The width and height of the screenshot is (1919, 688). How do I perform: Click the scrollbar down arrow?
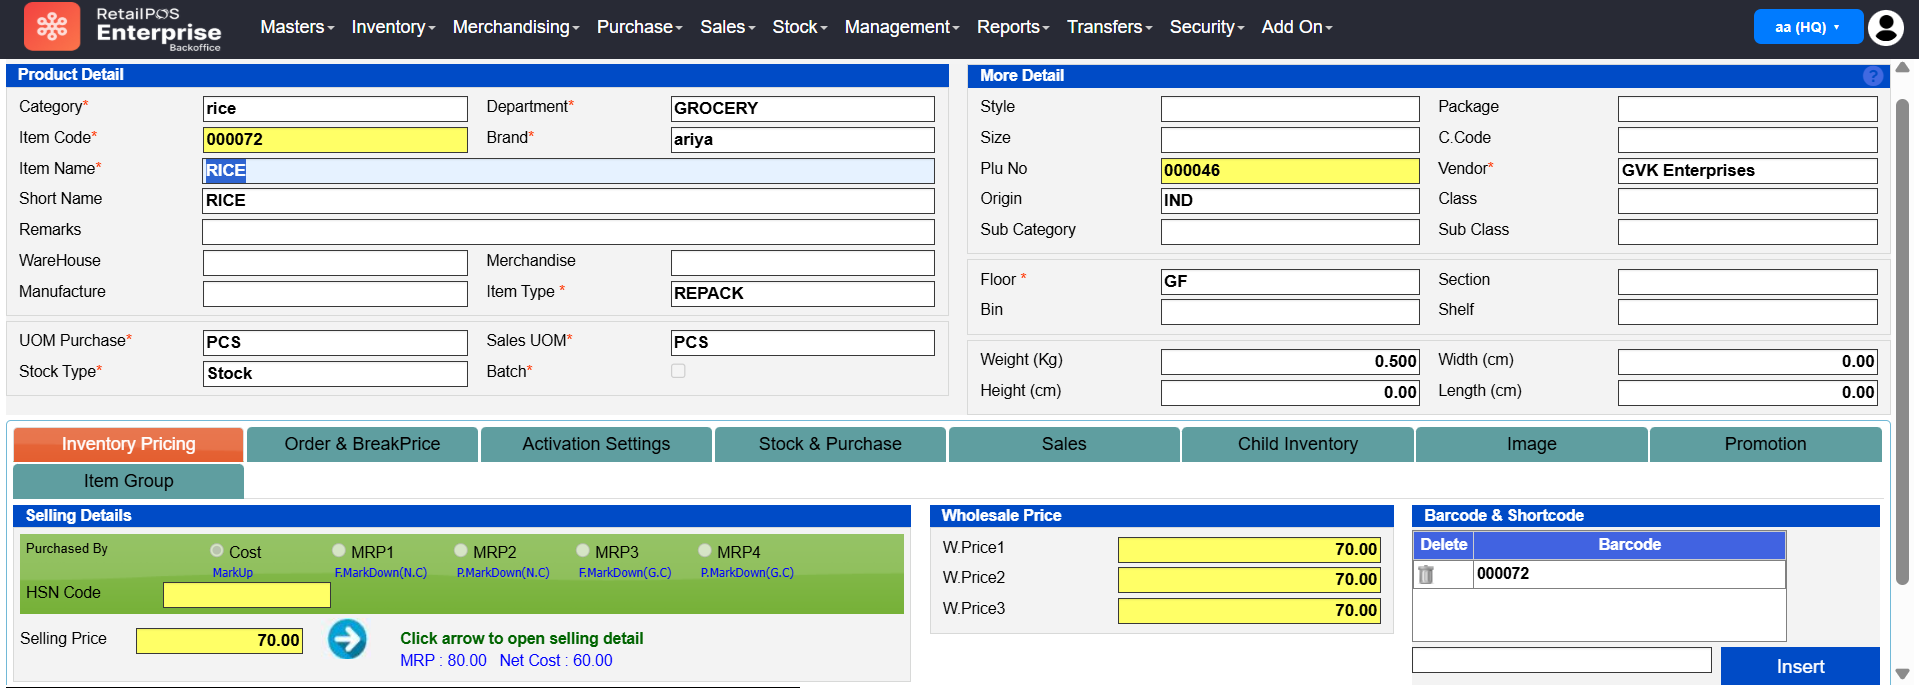tap(1902, 674)
